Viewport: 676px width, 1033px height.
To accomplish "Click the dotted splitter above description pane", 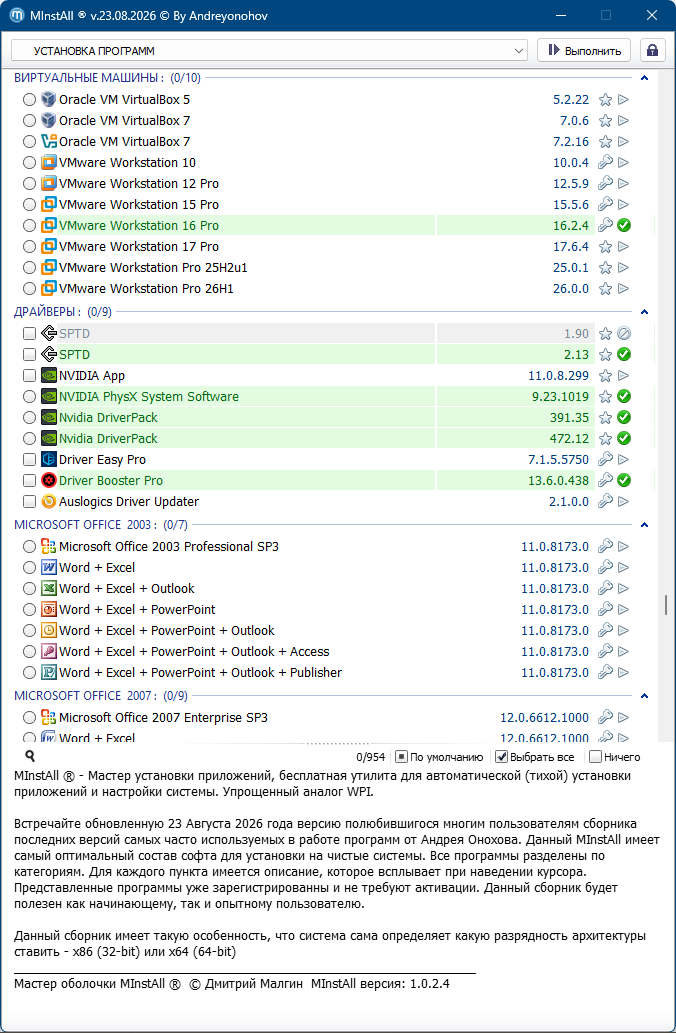I will tap(338, 743).
